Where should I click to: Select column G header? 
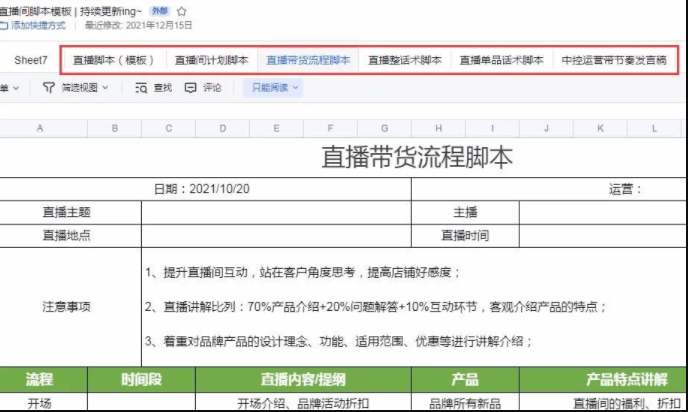coord(384,129)
